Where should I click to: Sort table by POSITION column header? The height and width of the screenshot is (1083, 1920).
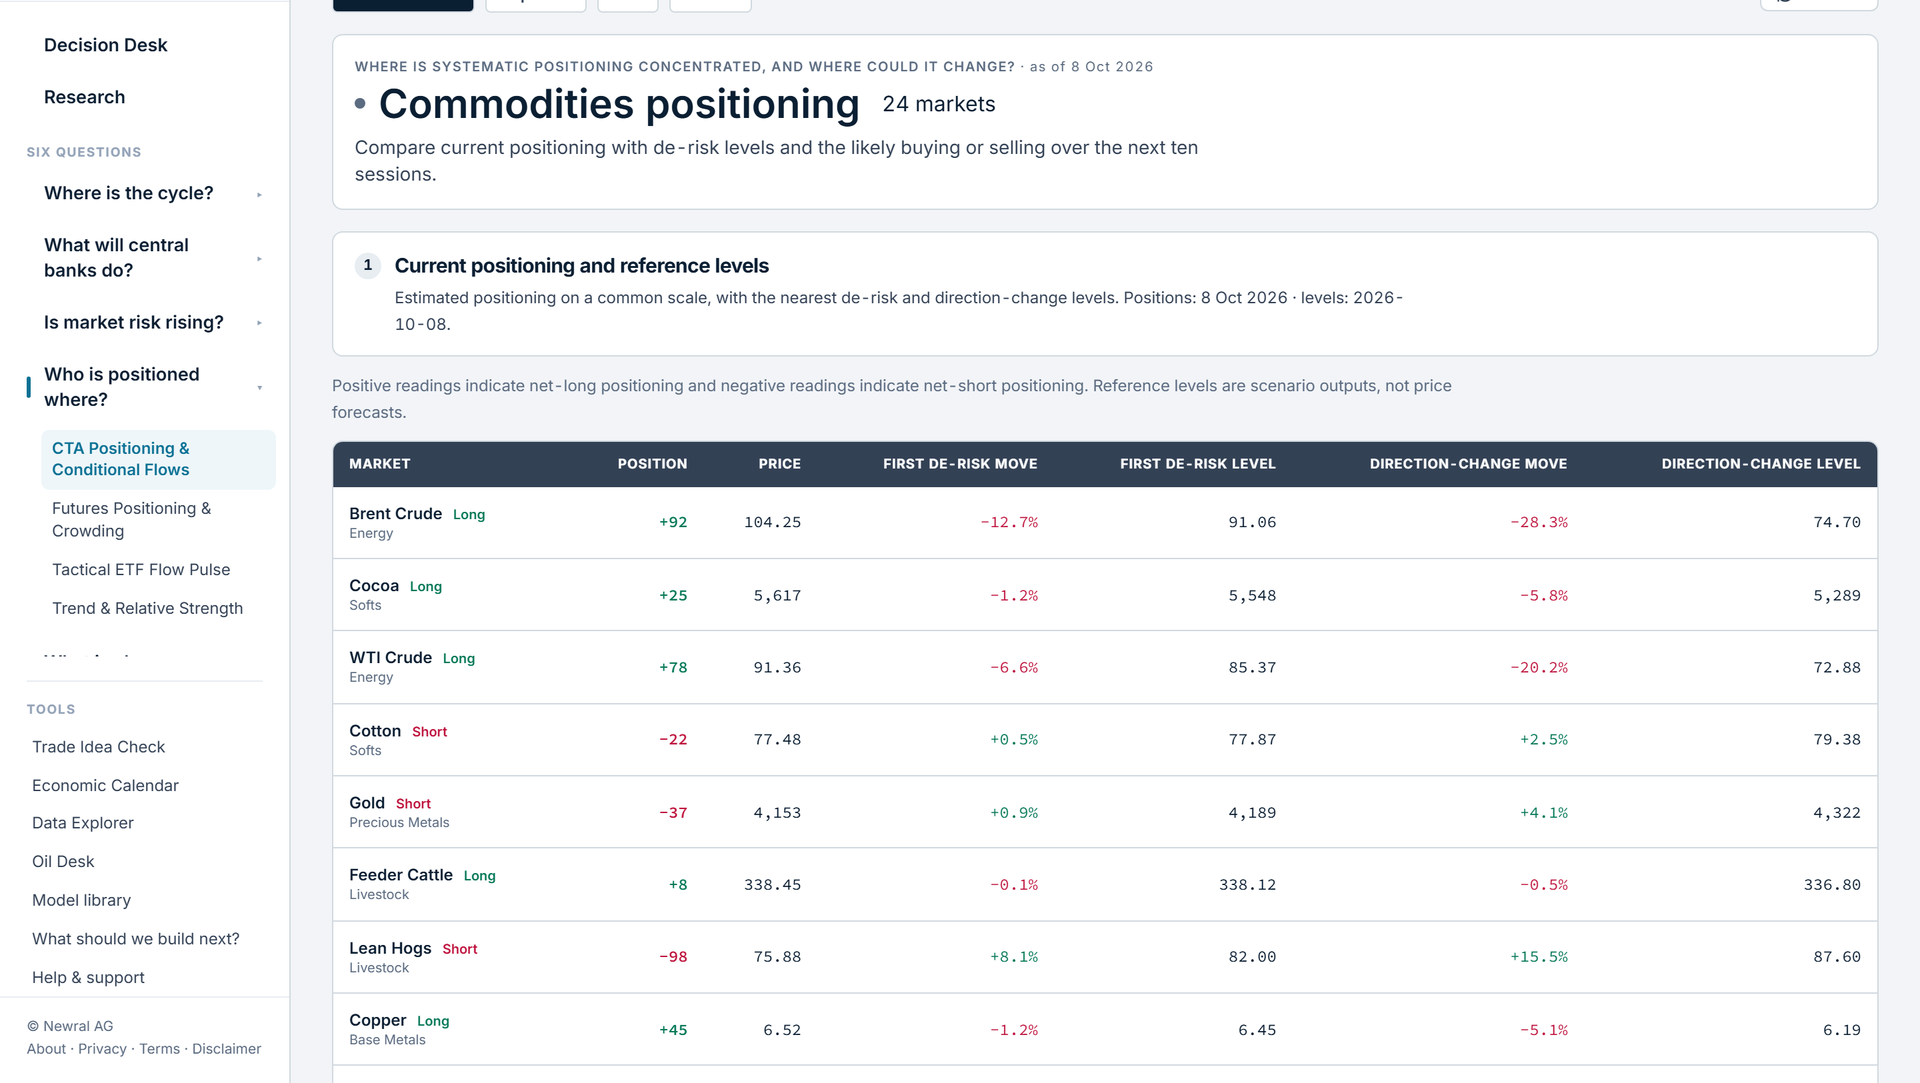pyautogui.click(x=652, y=464)
